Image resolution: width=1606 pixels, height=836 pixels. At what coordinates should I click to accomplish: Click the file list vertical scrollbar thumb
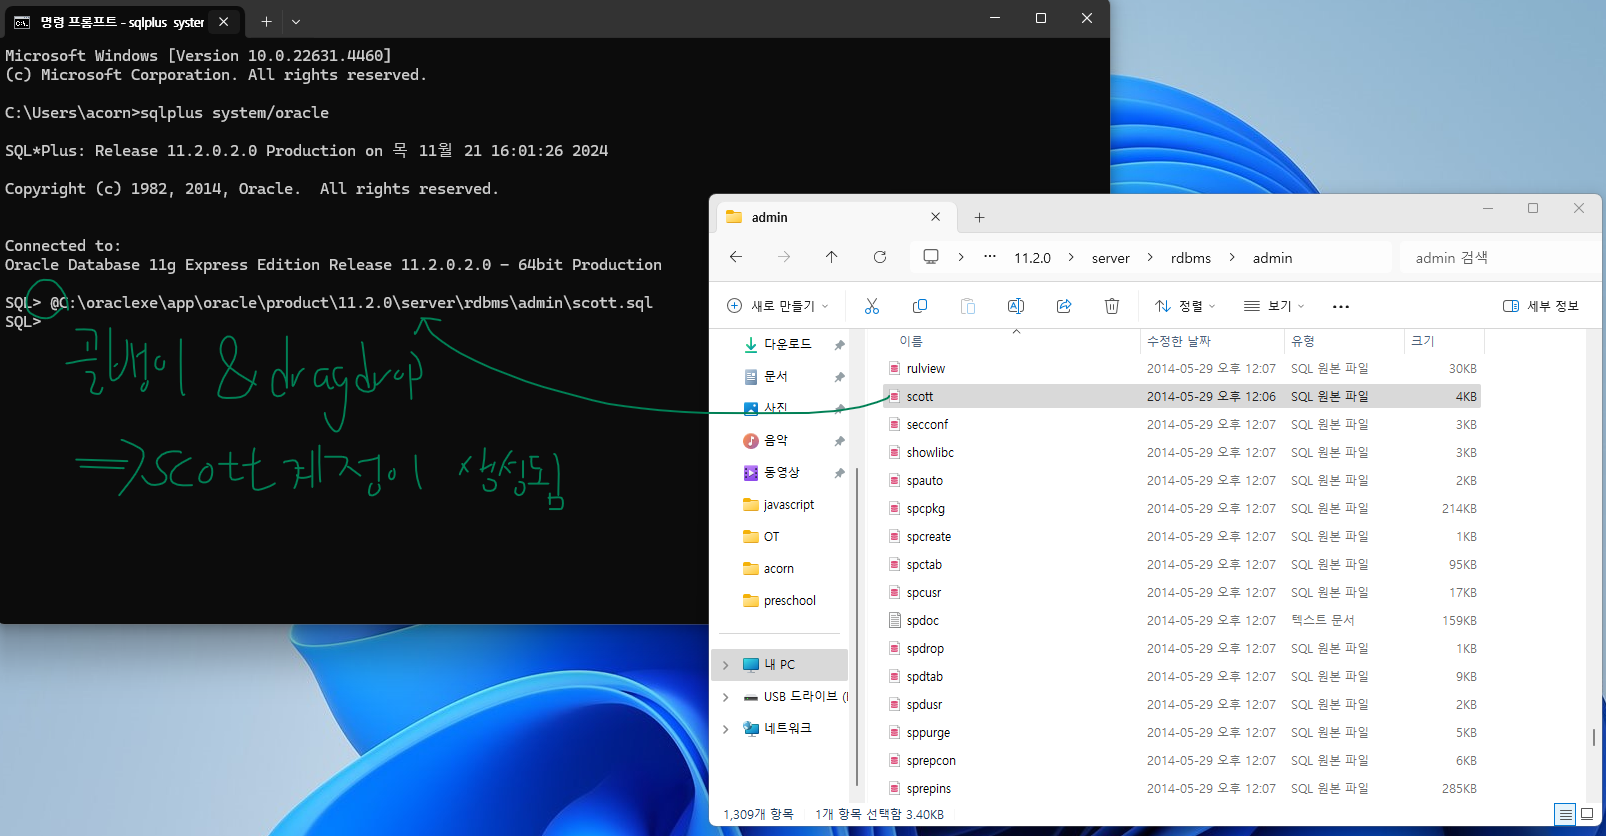pos(1594,737)
